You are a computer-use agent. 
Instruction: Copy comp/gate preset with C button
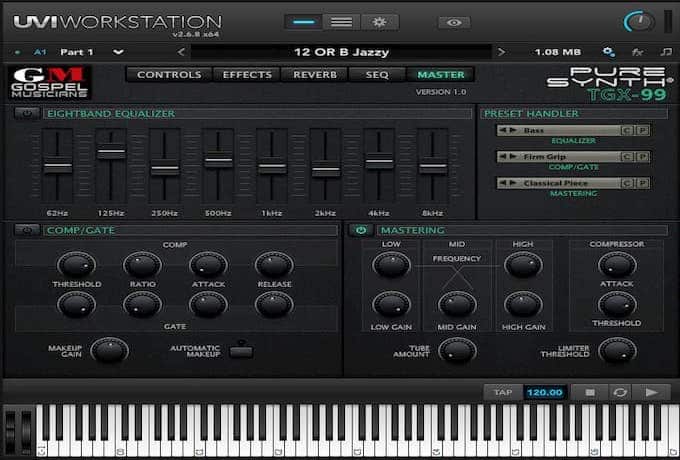[x=627, y=157]
